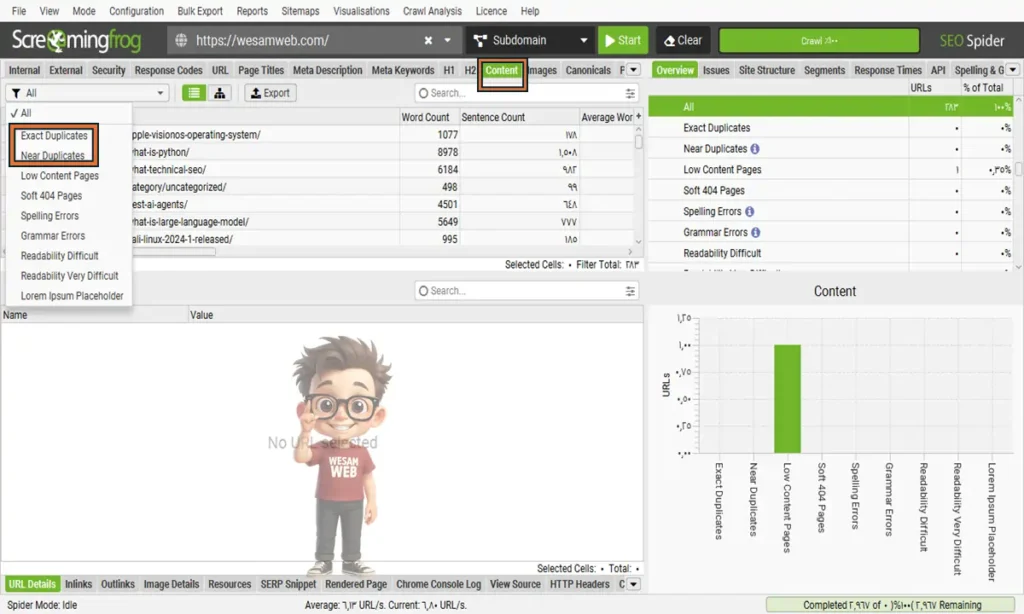Screen dimensions: 1024x614
Task: Choose Low Content Pages from filter list
Action: (x=60, y=176)
